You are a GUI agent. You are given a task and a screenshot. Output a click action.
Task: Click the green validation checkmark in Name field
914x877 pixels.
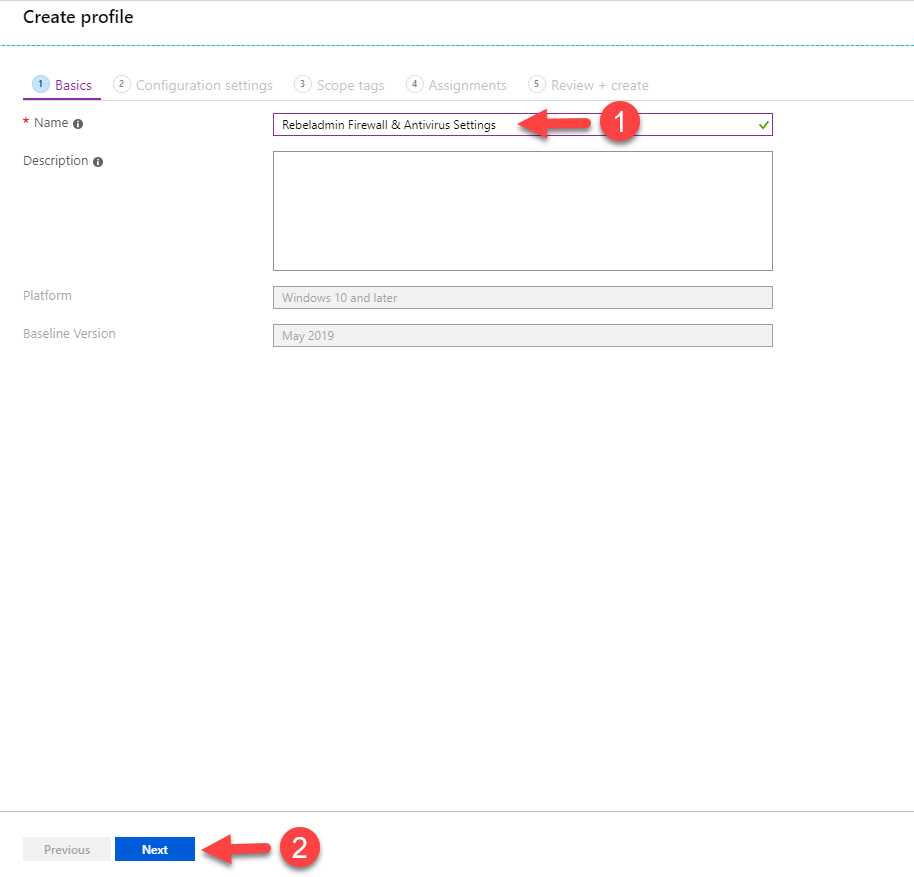click(764, 125)
